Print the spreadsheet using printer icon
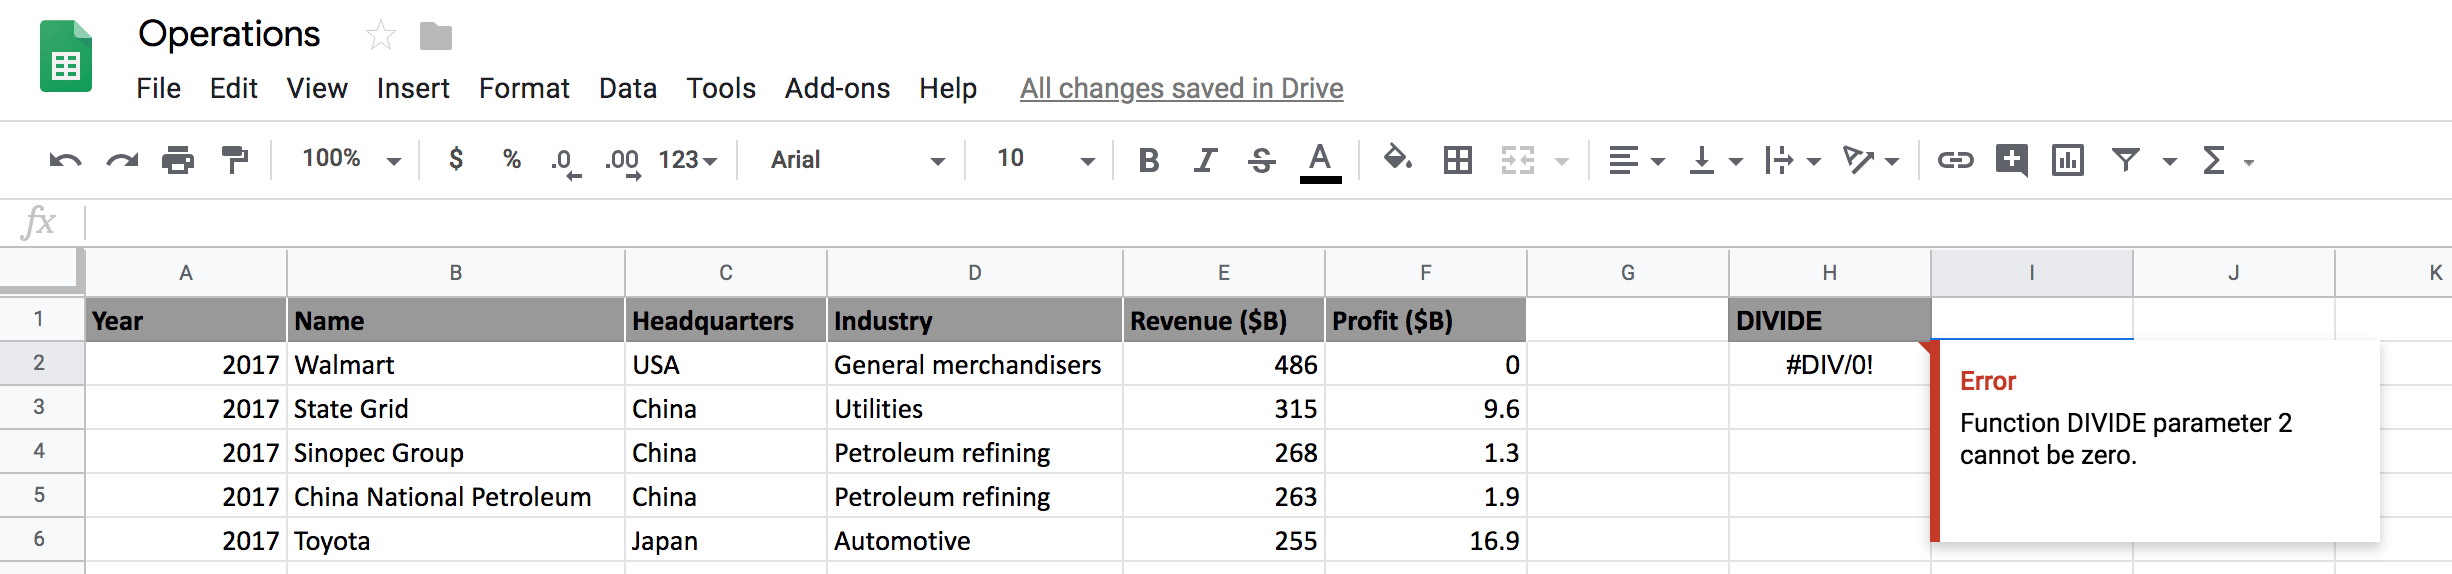 179,160
